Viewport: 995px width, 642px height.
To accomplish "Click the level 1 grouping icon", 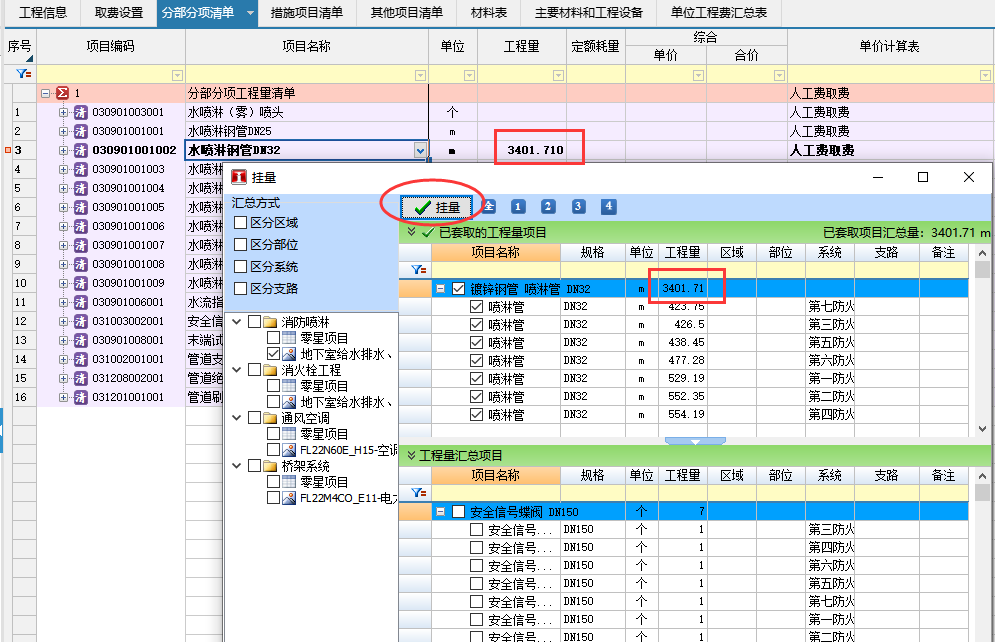I will pos(518,206).
